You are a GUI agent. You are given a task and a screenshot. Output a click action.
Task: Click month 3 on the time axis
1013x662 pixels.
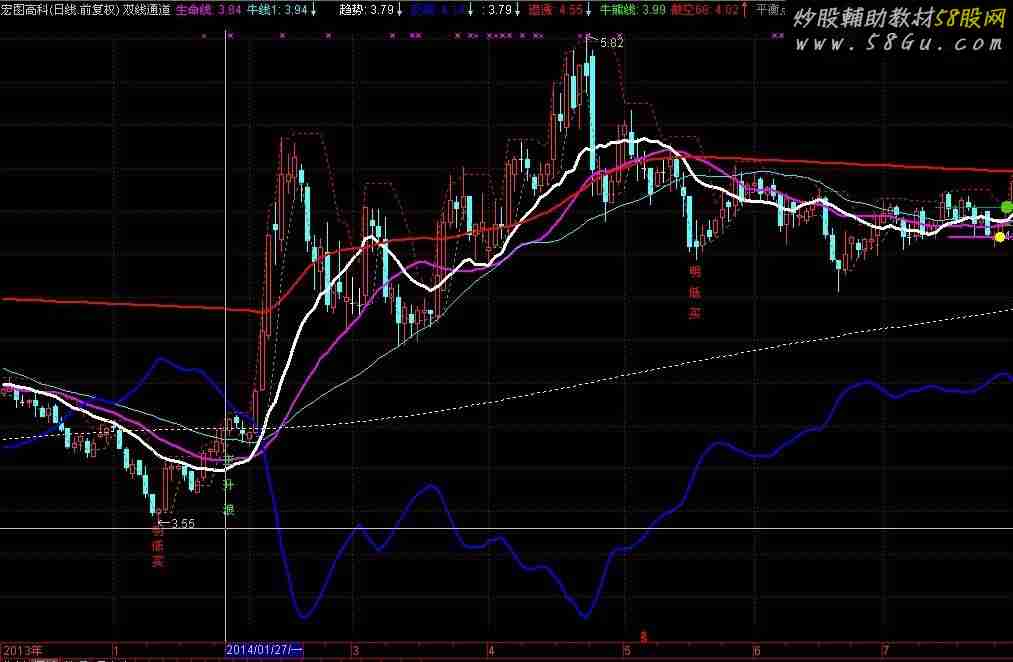(x=355, y=650)
